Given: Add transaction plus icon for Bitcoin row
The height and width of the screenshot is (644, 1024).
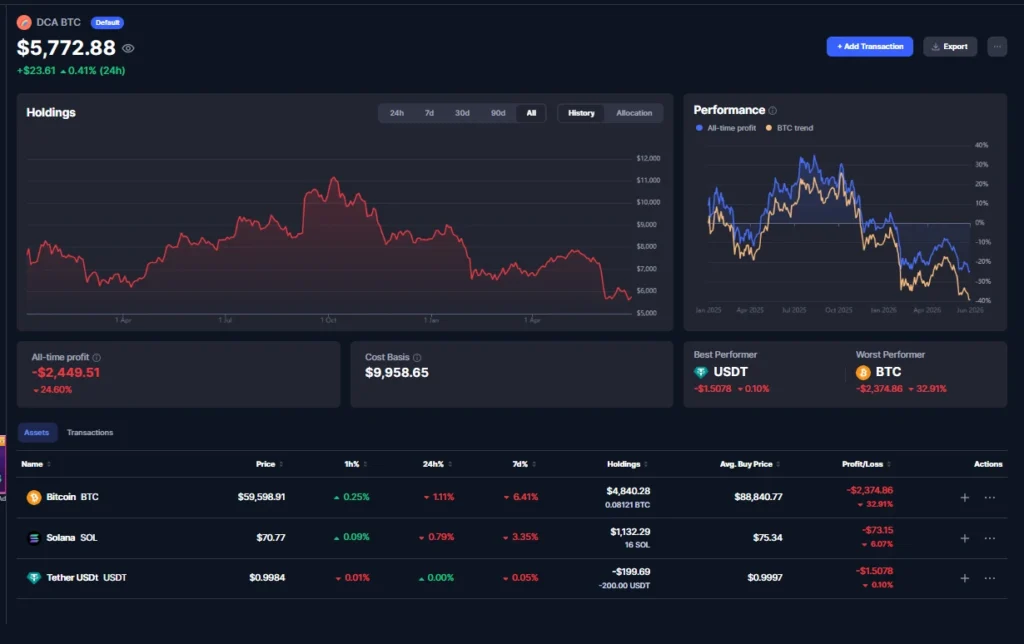Looking at the screenshot, I should pos(965,498).
